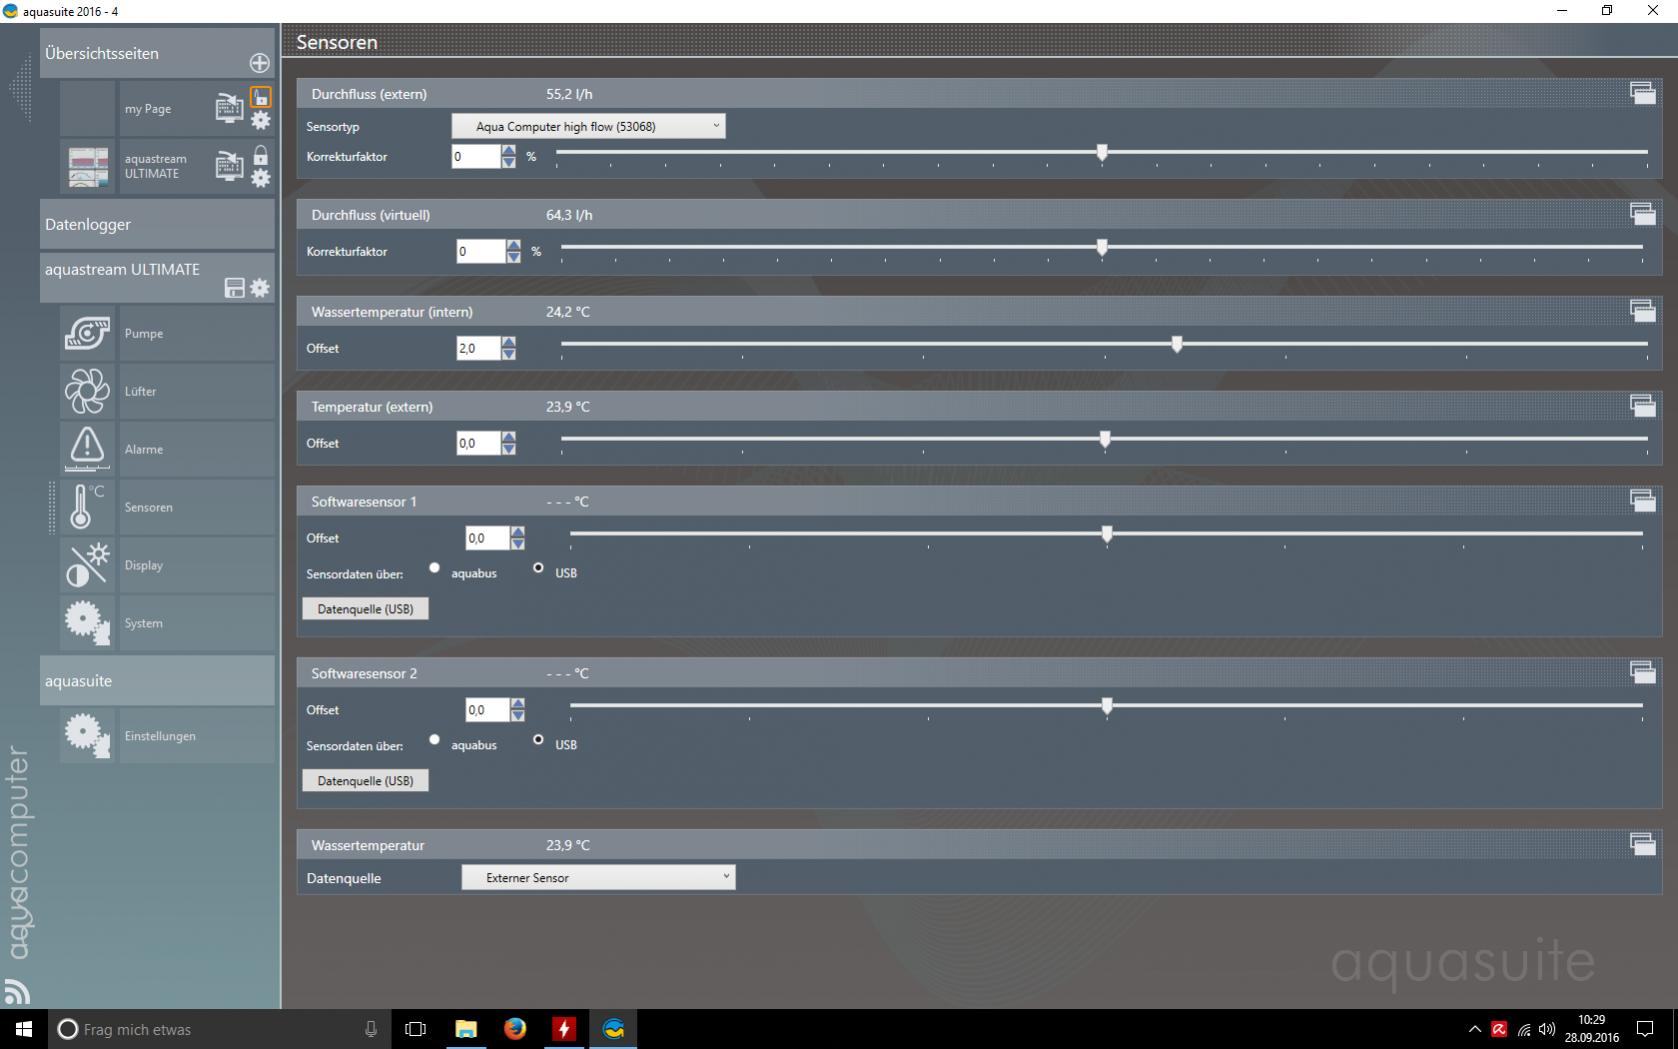Select aquabus for Softwaresensor 1
The height and width of the screenshot is (1049, 1678).
click(435, 568)
